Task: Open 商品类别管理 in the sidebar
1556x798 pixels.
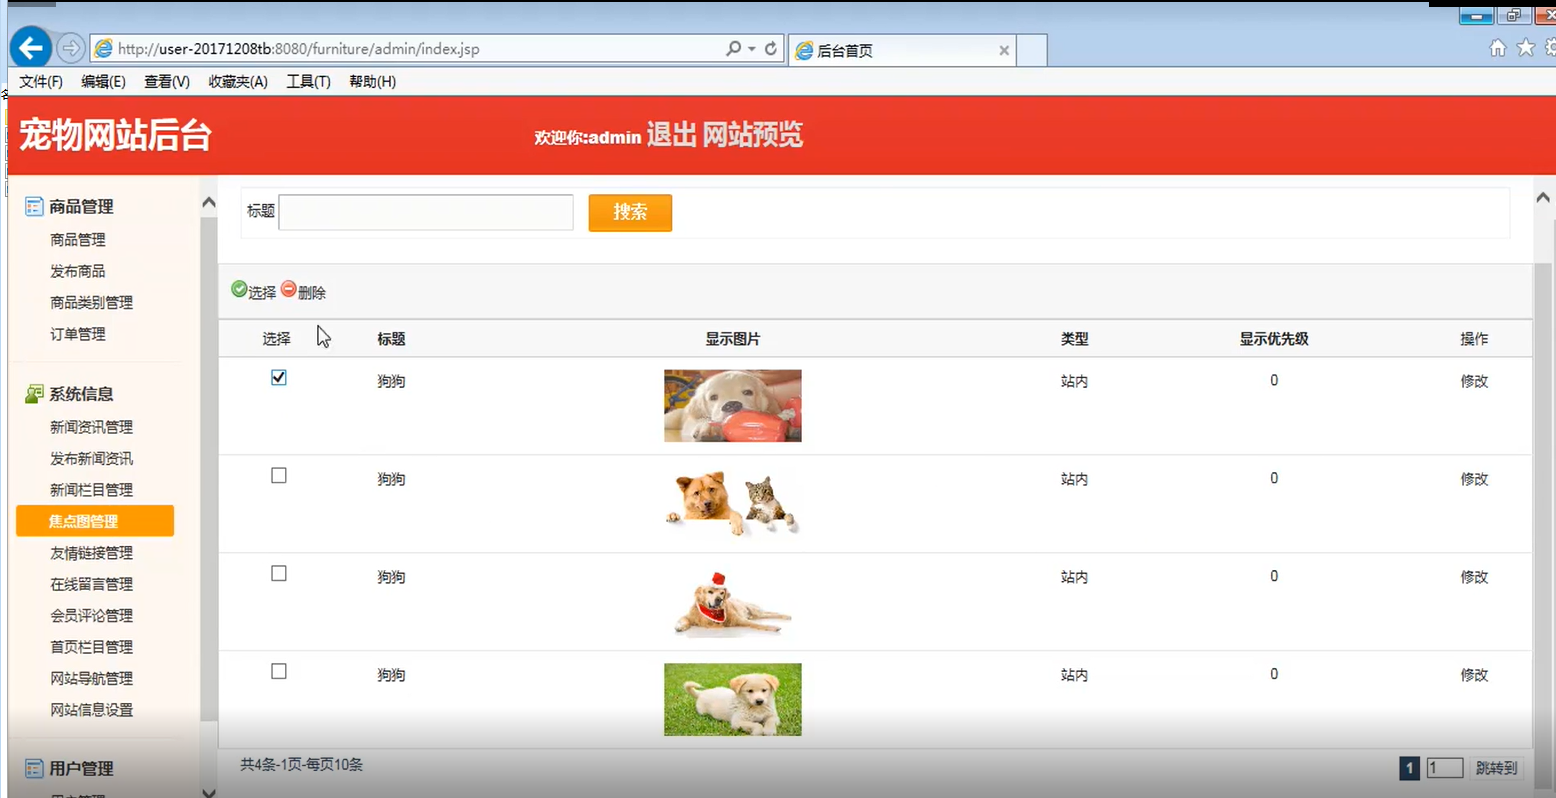Action: (x=92, y=303)
